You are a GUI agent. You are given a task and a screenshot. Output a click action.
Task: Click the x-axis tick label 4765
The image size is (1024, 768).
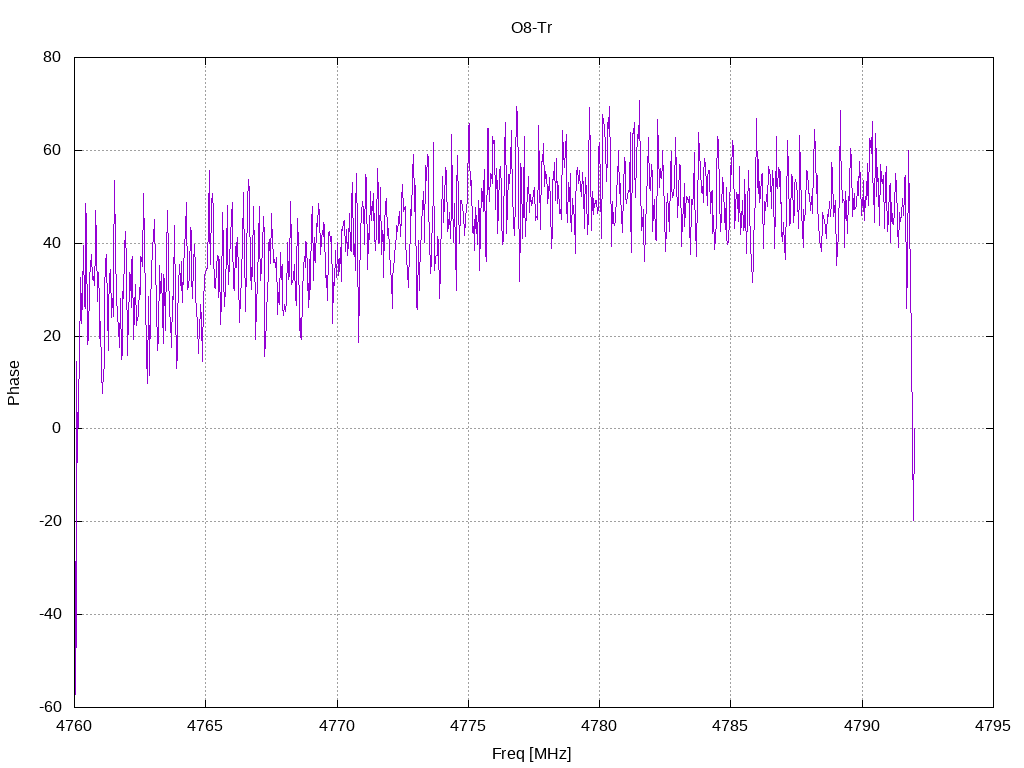tap(205, 726)
